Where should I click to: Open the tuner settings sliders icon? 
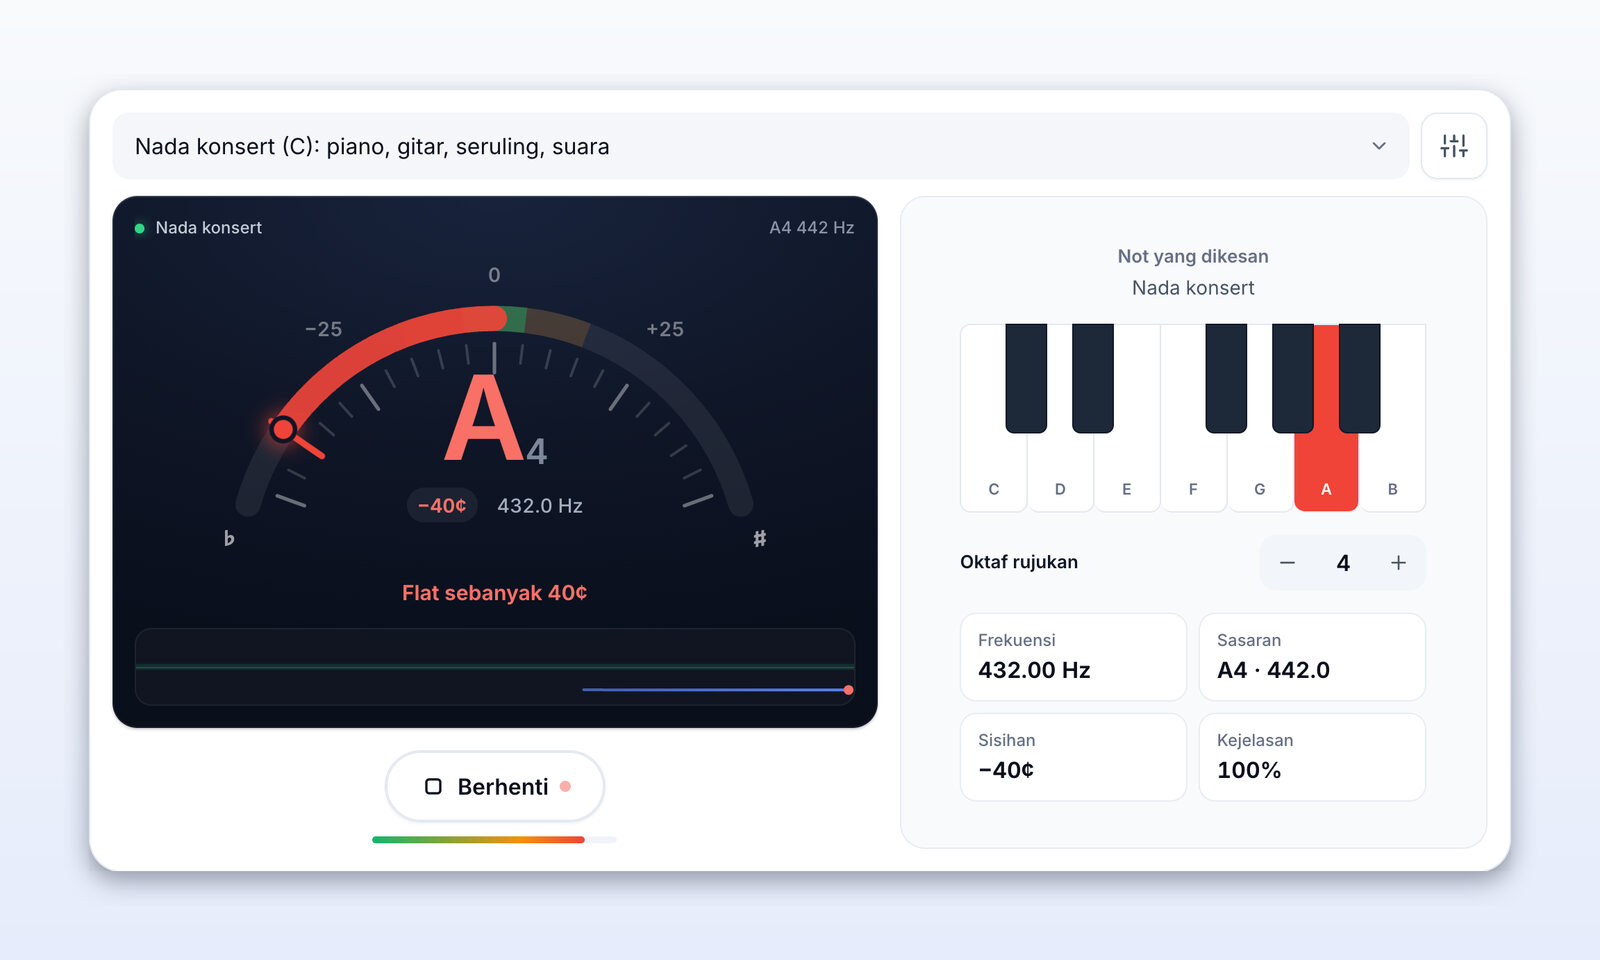coord(1453,146)
